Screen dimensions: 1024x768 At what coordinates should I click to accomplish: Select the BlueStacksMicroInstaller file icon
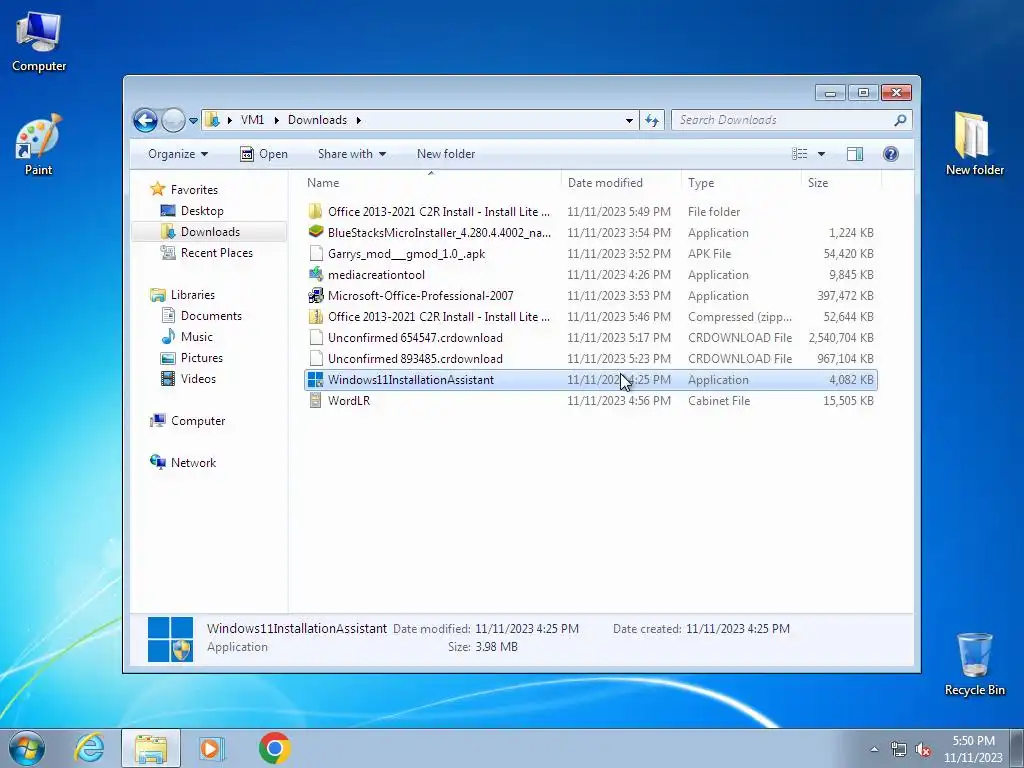pos(316,232)
